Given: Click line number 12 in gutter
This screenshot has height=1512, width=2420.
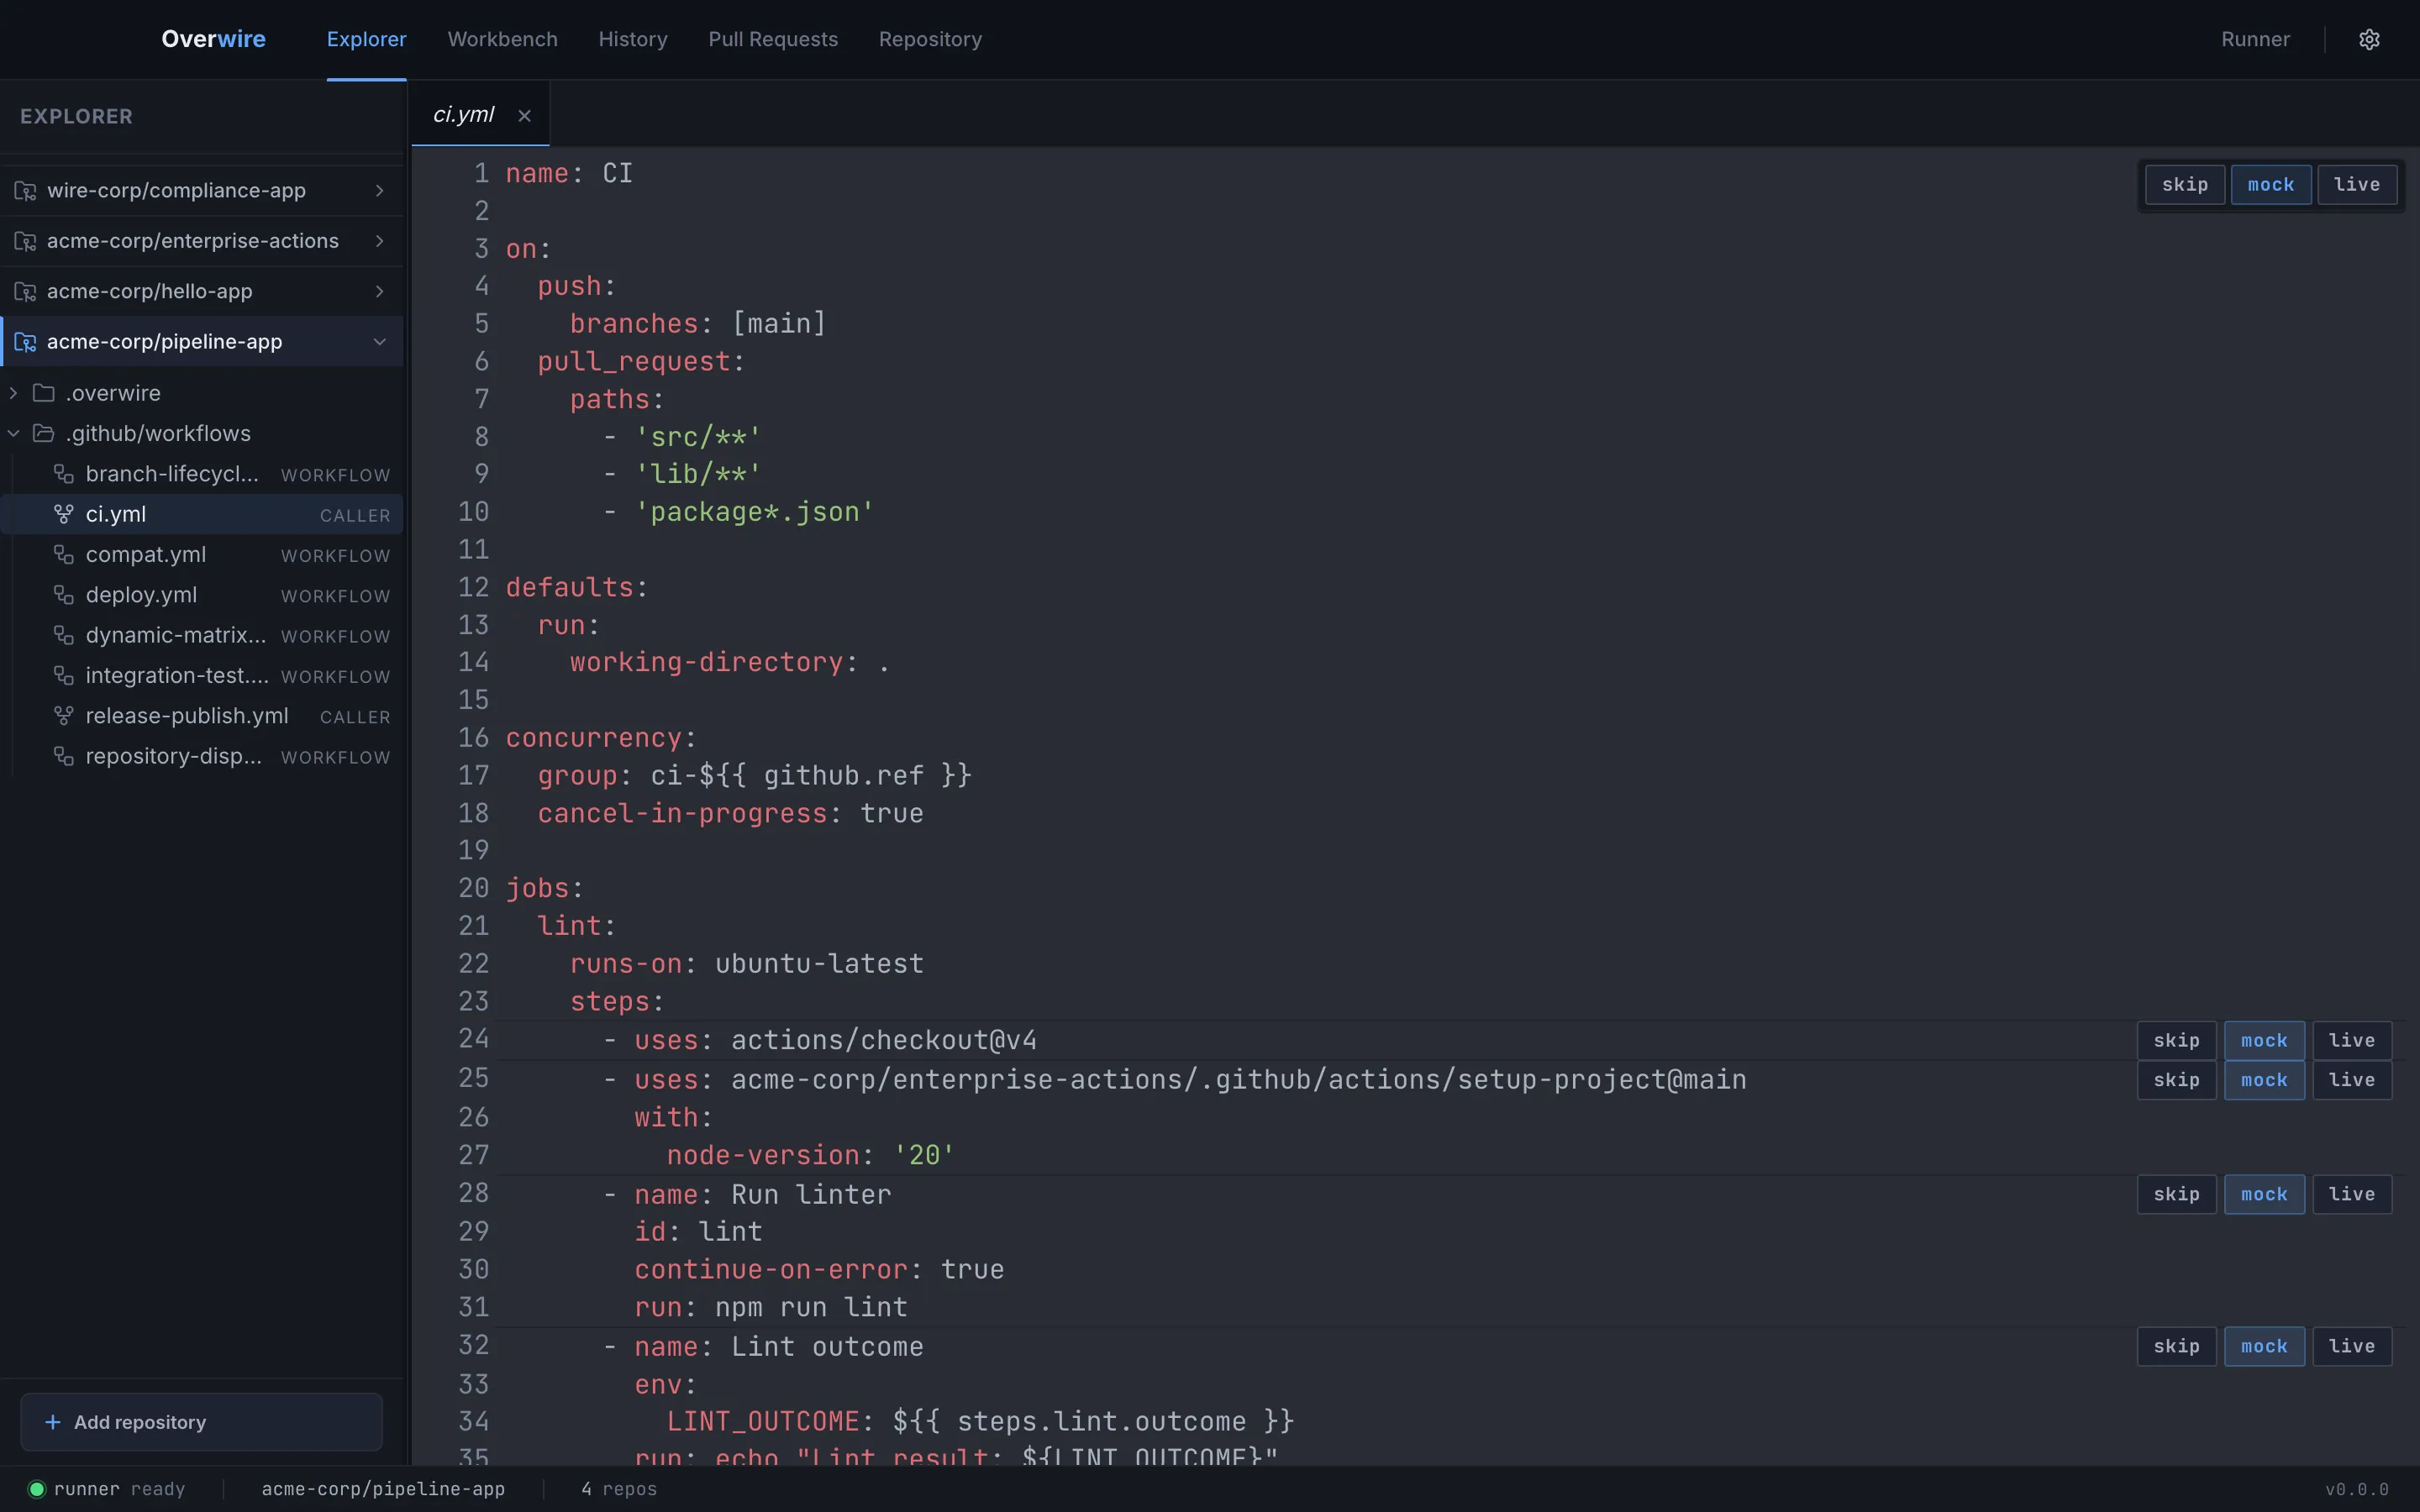Looking at the screenshot, I should [473, 587].
